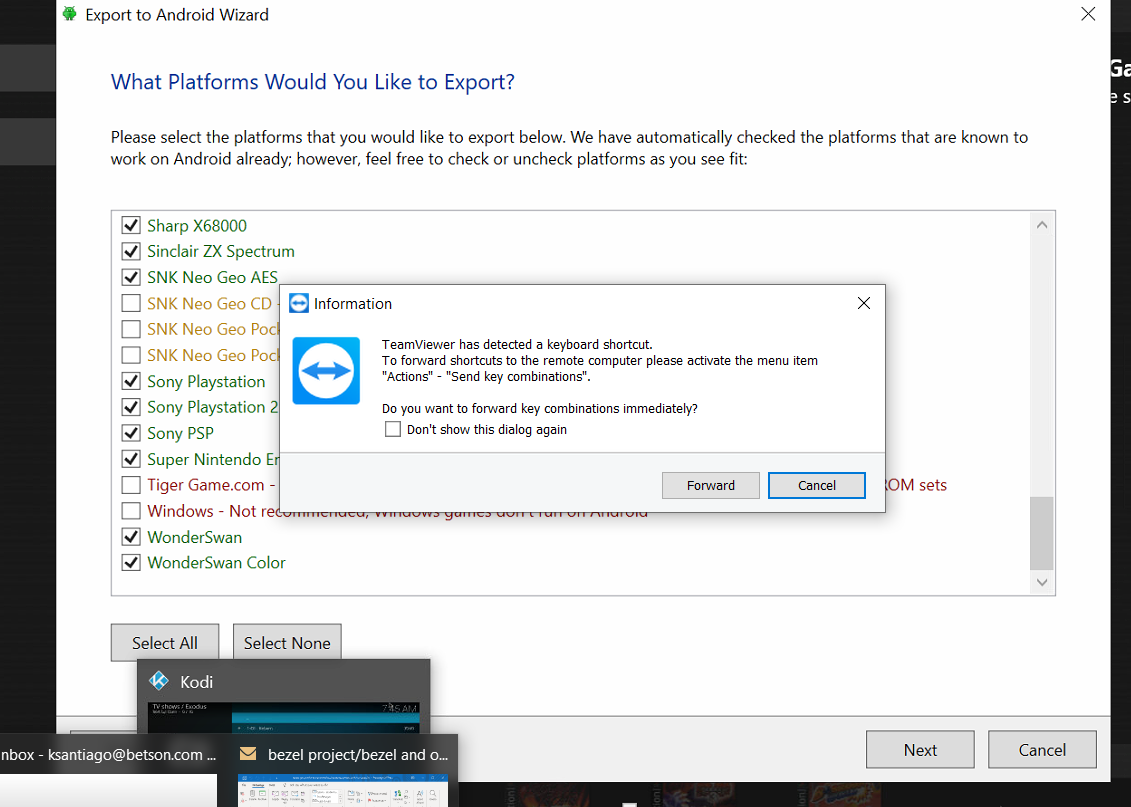The image size is (1131, 807).
Task: Open the Kodi window preview thumbnail
Action: coord(283,718)
